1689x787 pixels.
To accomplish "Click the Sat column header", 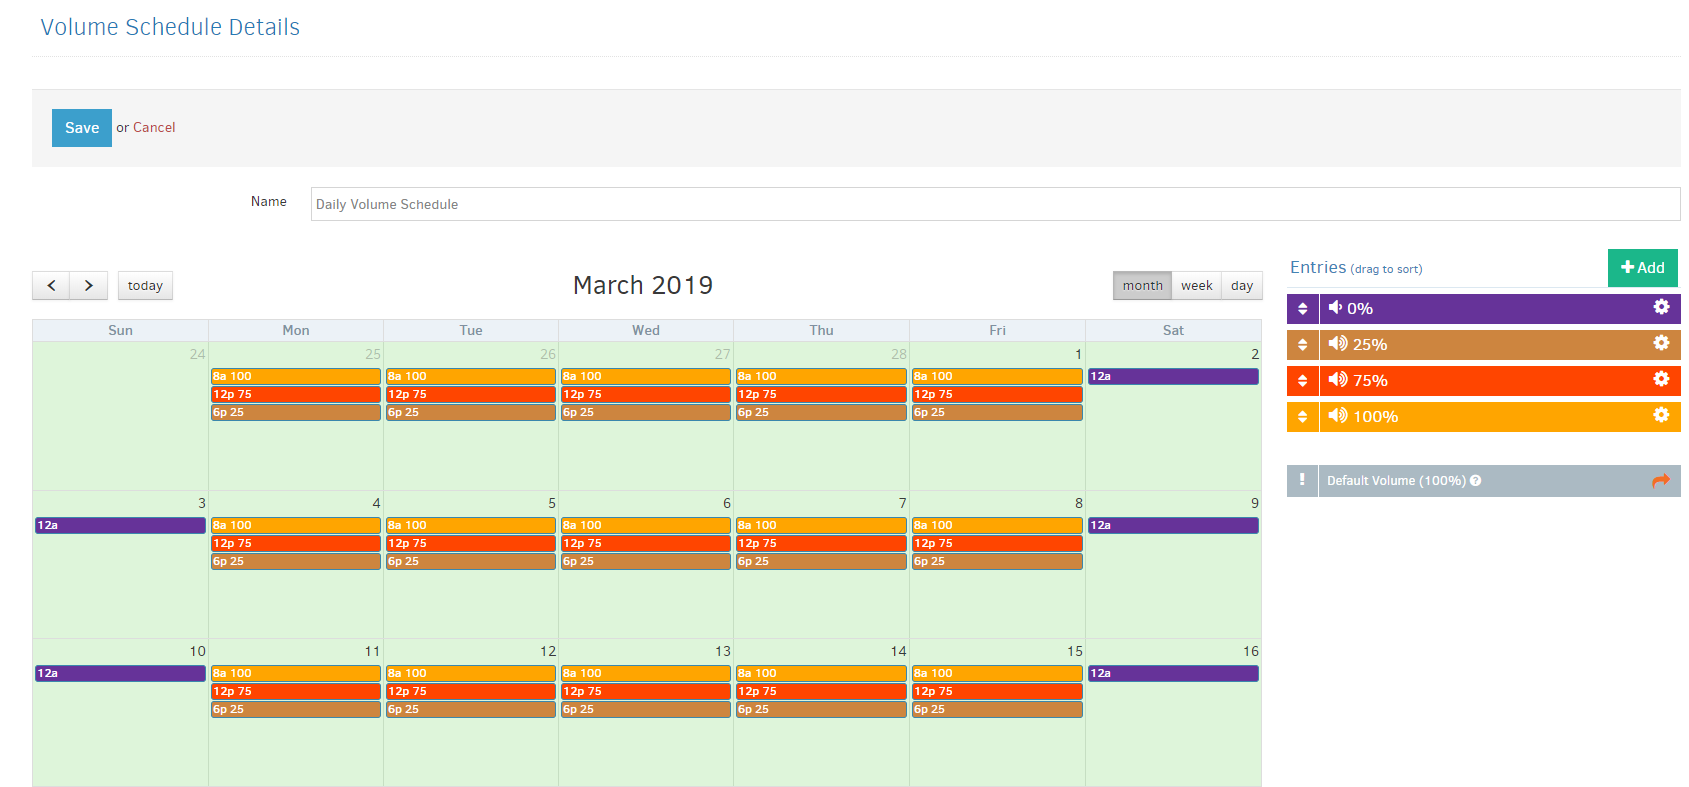I will (1173, 331).
